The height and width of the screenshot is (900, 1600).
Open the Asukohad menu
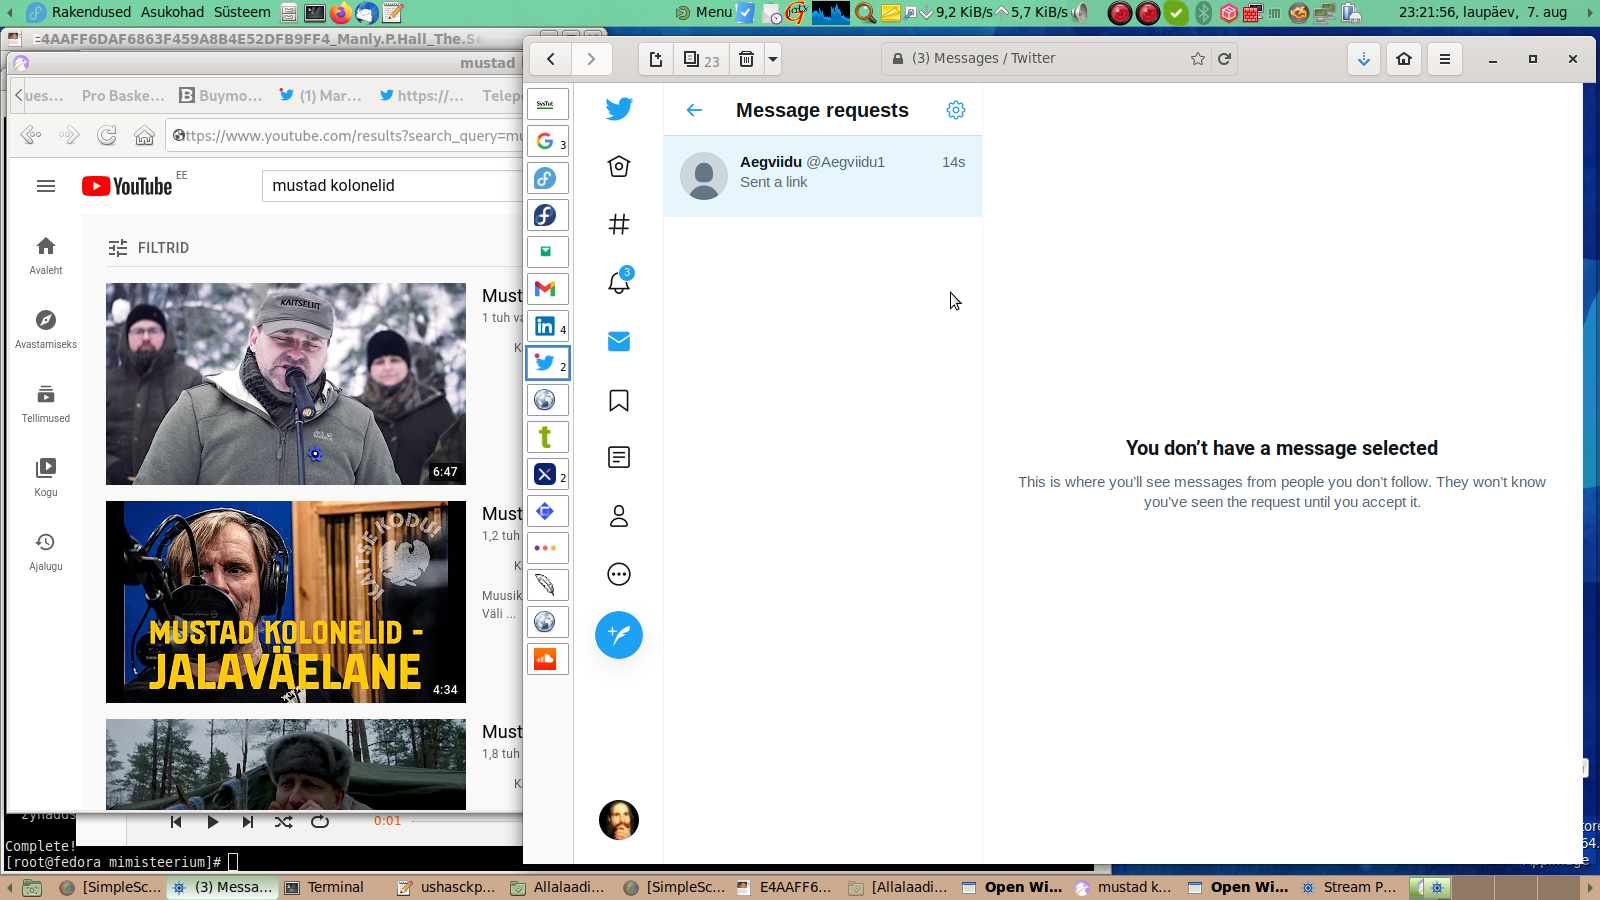(x=172, y=12)
